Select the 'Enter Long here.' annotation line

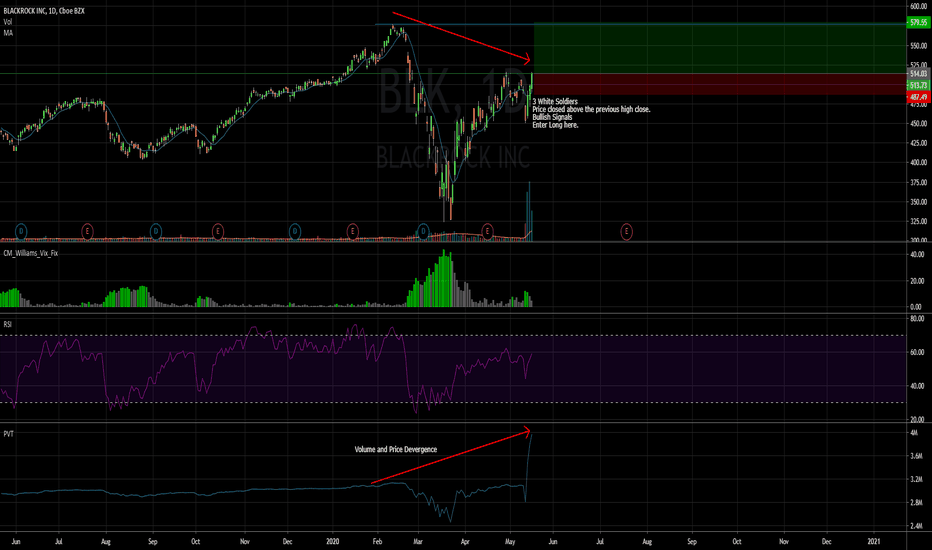[x=555, y=125]
